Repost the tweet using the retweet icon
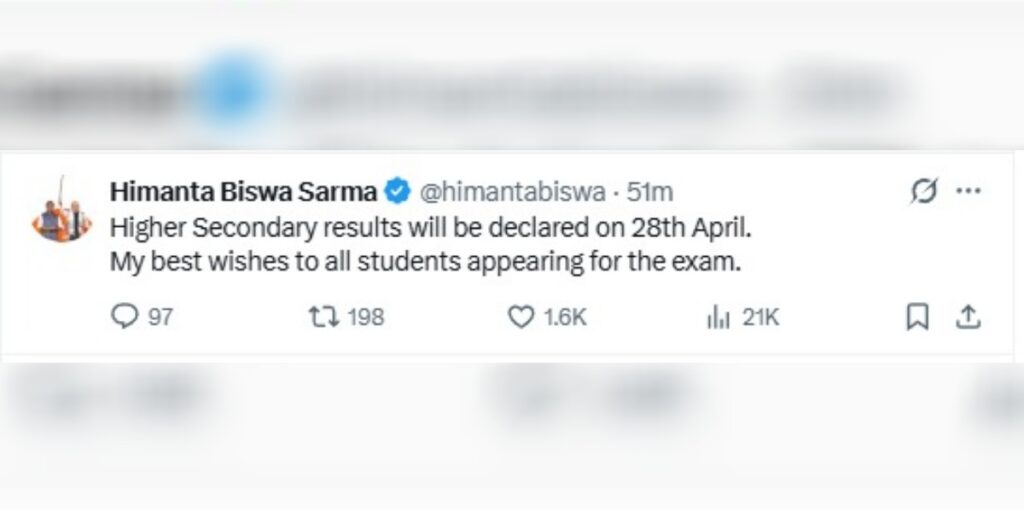This screenshot has width=1024, height=512. coord(323,317)
